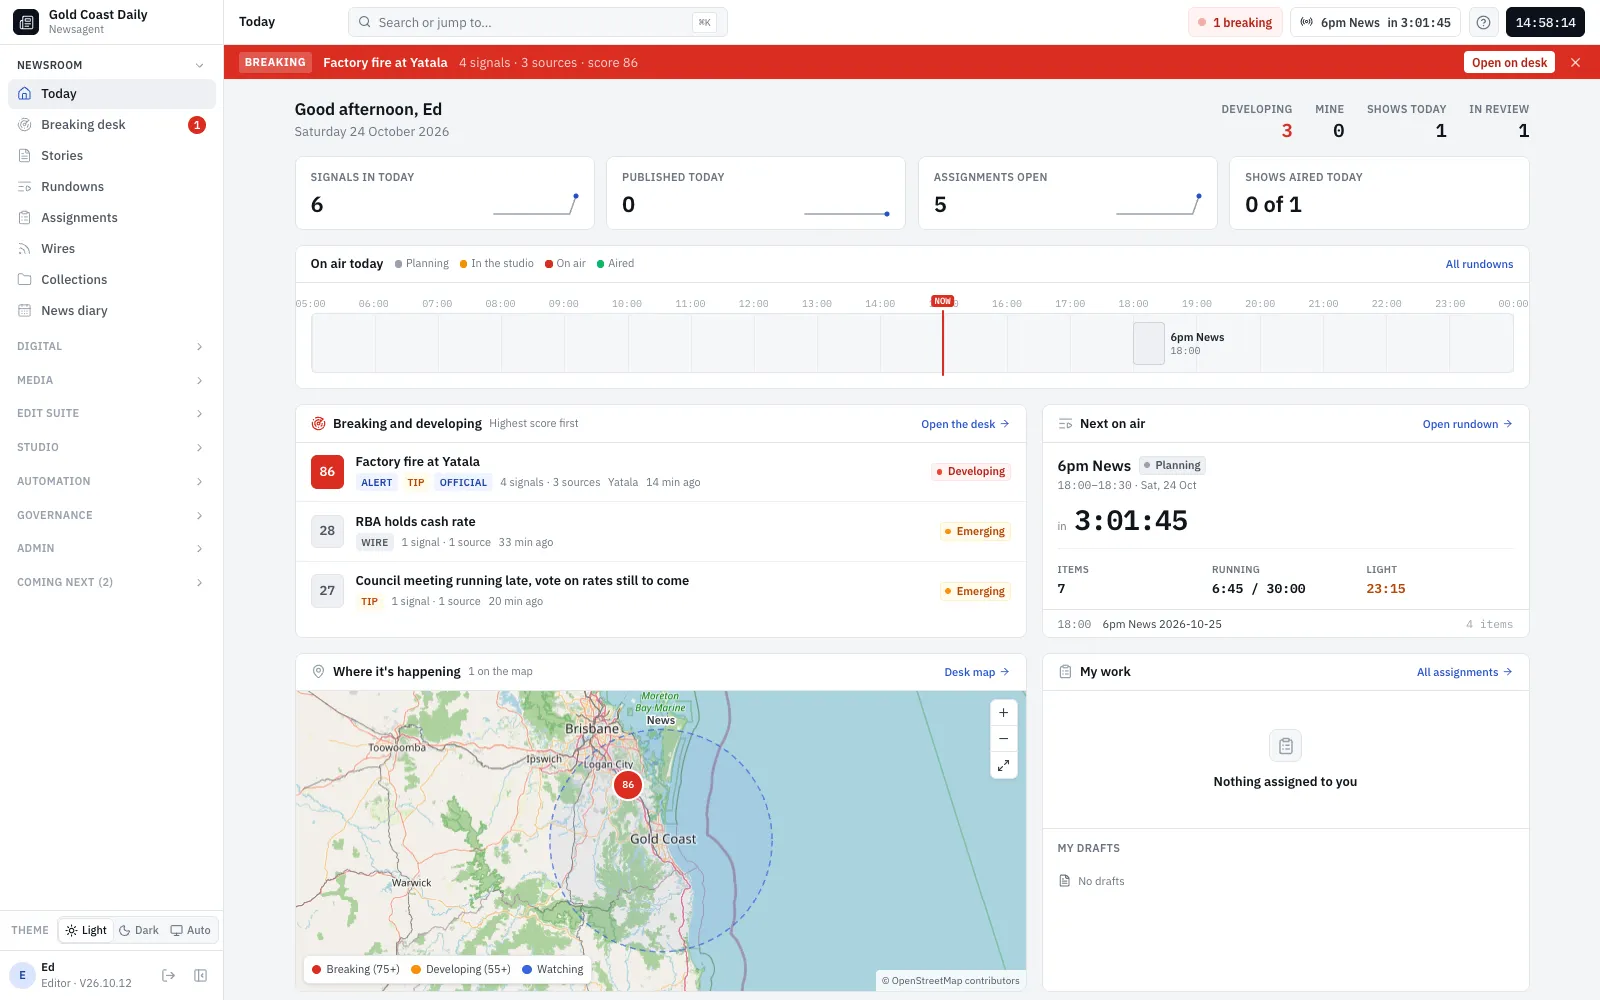Select Assignments in sidebar
1600x1000 pixels.
(x=112, y=218)
